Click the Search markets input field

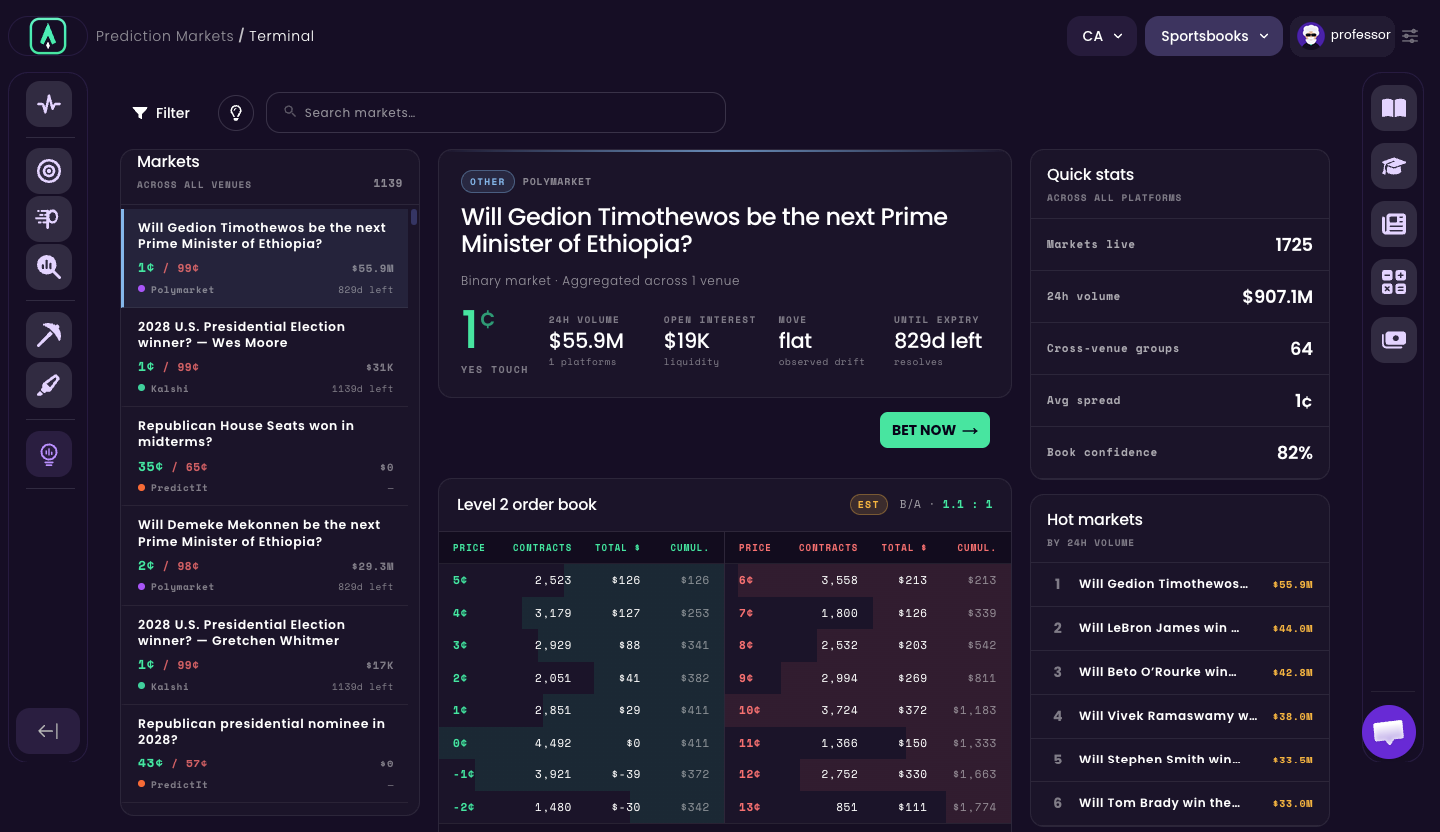496,113
